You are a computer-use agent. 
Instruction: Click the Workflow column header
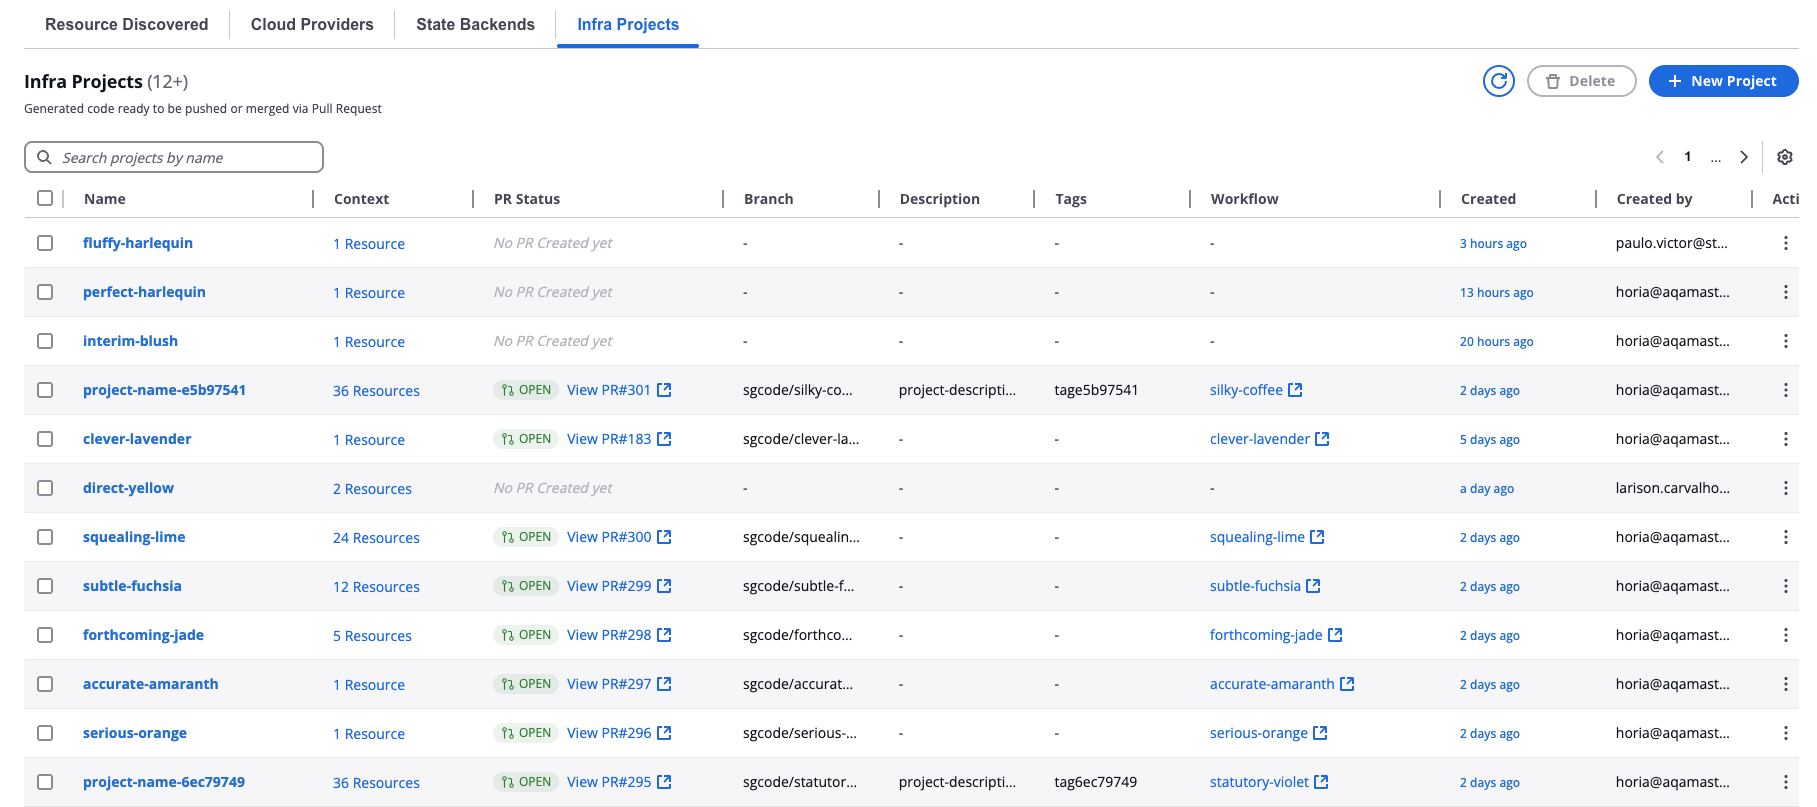(x=1244, y=199)
